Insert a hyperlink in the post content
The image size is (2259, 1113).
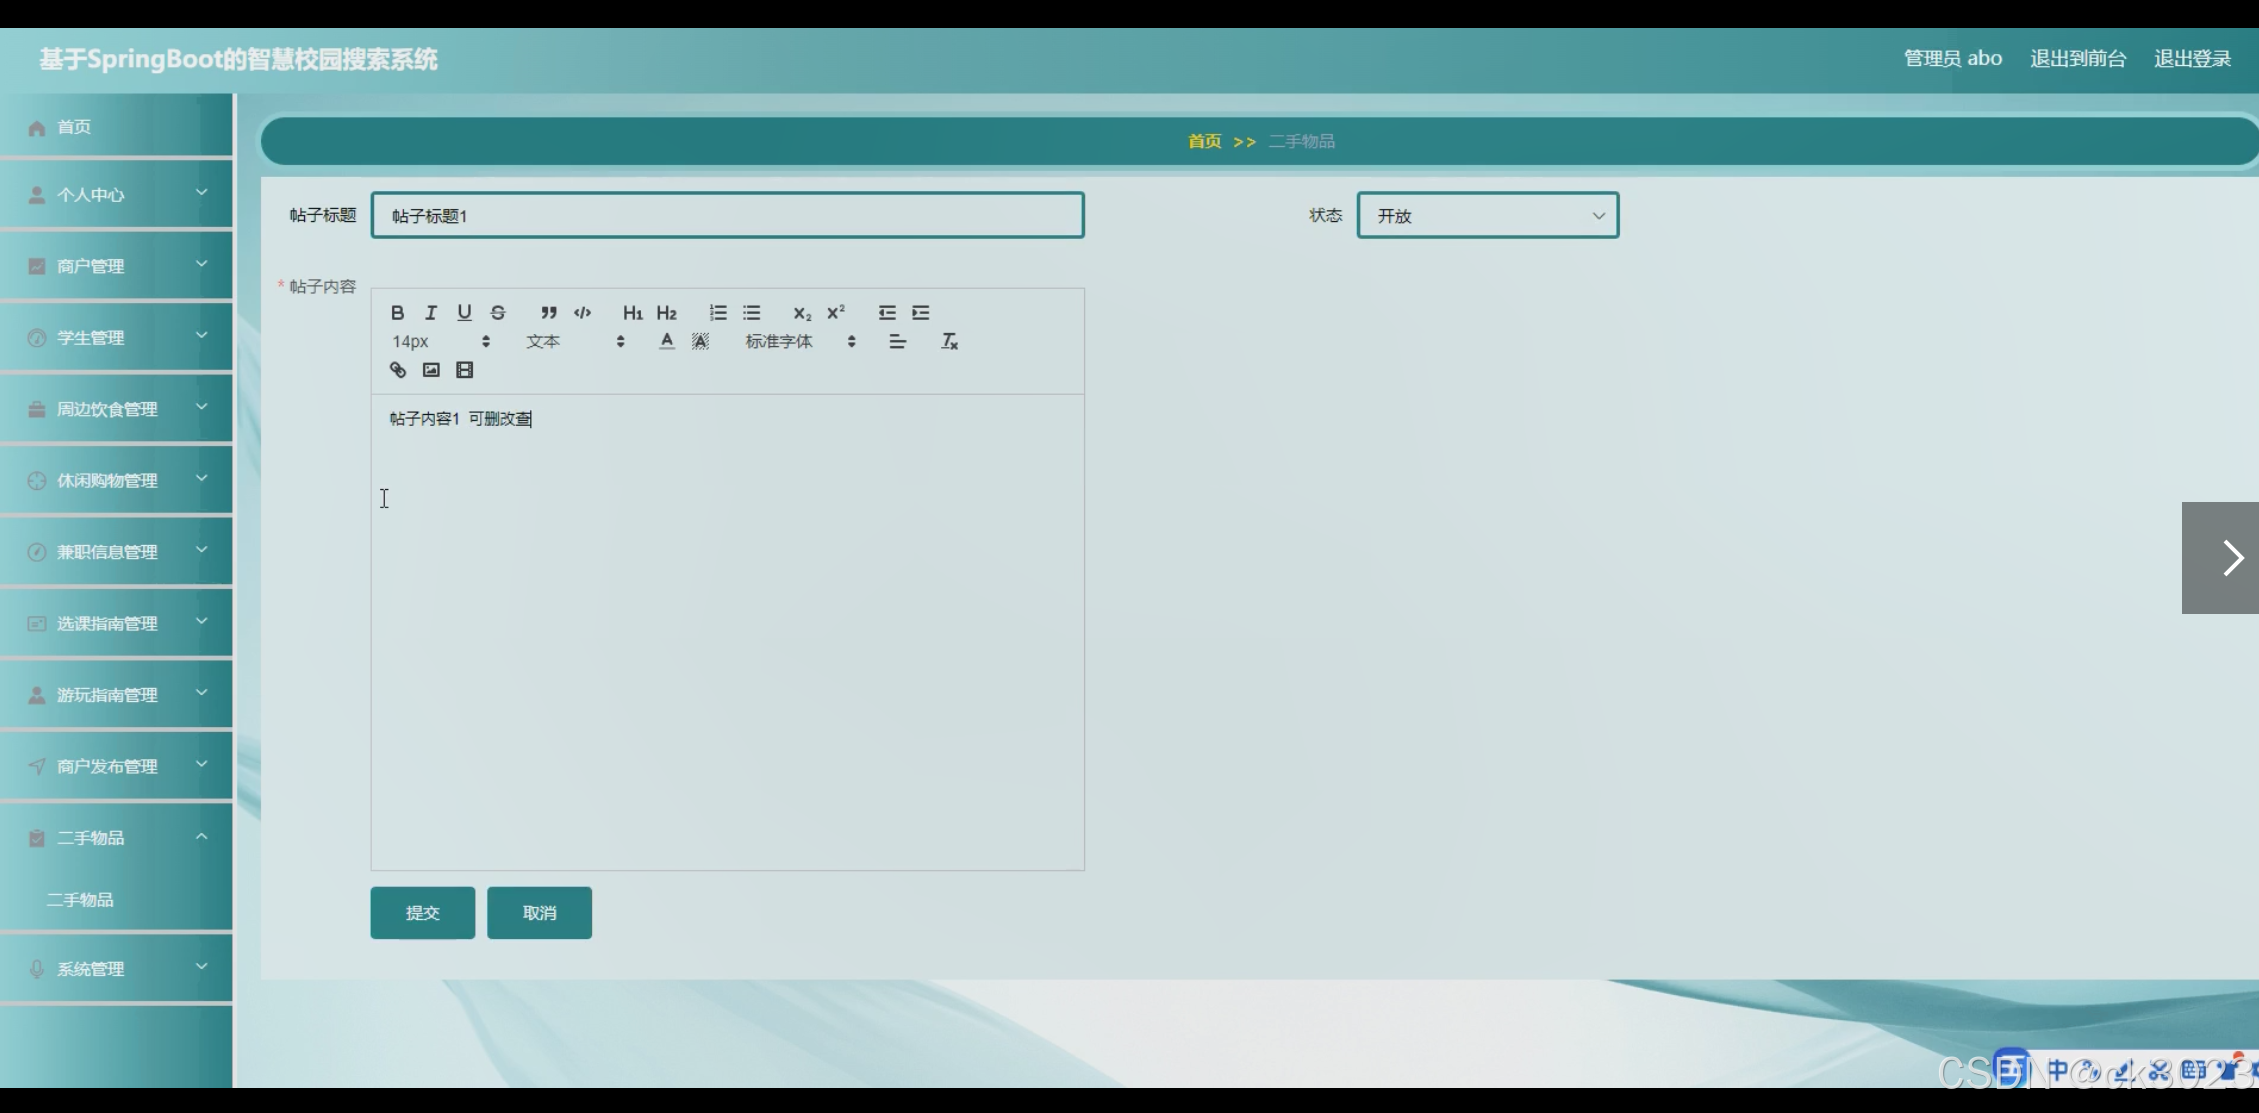[x=398, y=370]
